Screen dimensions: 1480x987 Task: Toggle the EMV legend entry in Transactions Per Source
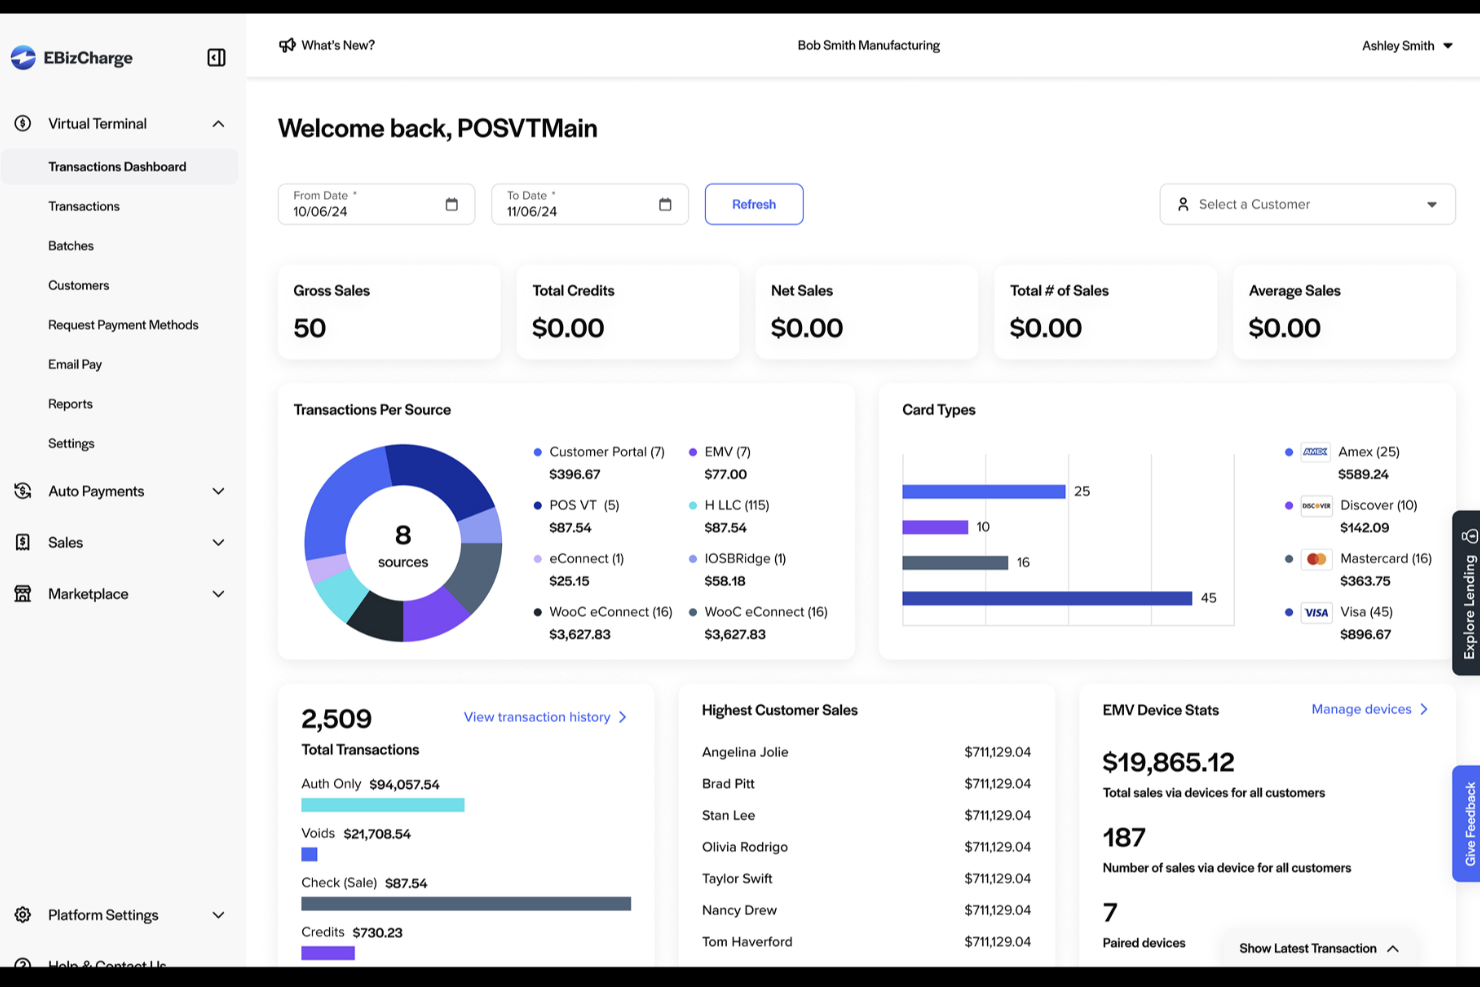tap(720, 451)
